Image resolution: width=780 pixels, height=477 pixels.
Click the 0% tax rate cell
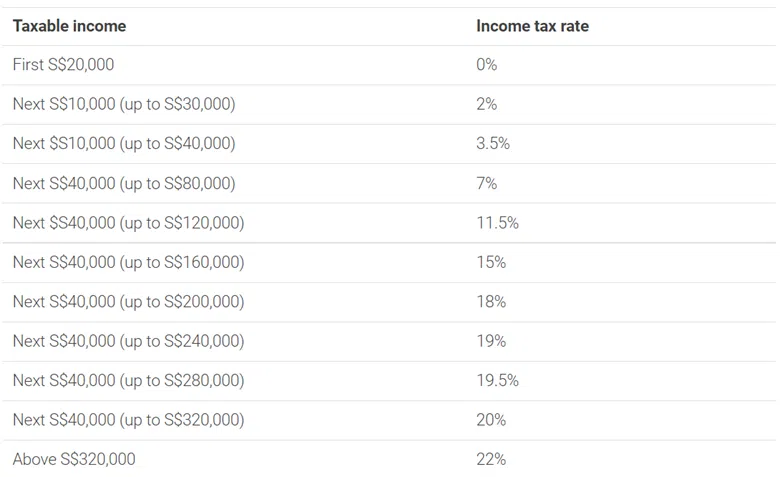[x=487, y=65]
